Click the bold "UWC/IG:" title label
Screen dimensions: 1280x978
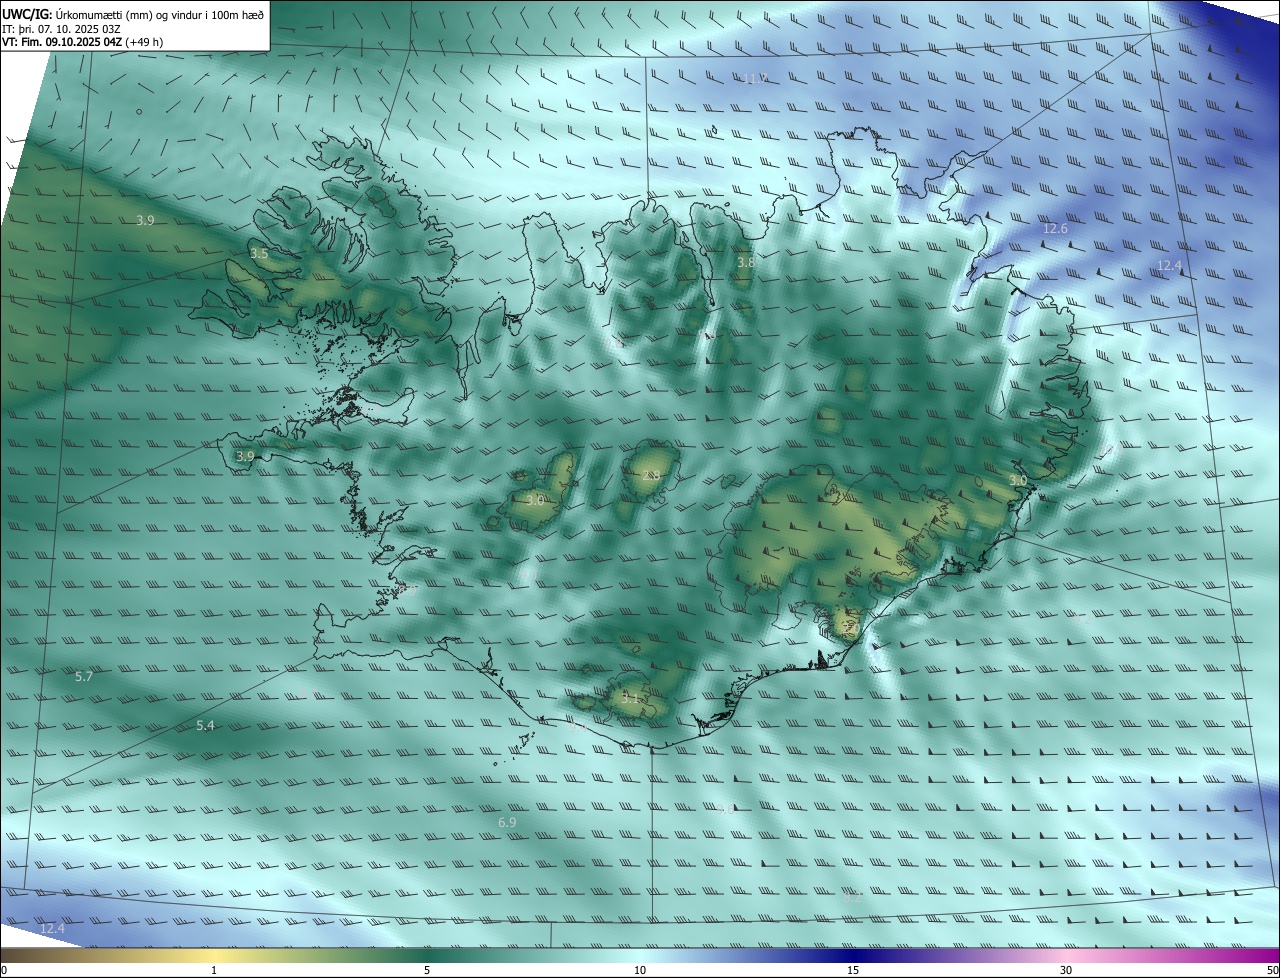27,15
